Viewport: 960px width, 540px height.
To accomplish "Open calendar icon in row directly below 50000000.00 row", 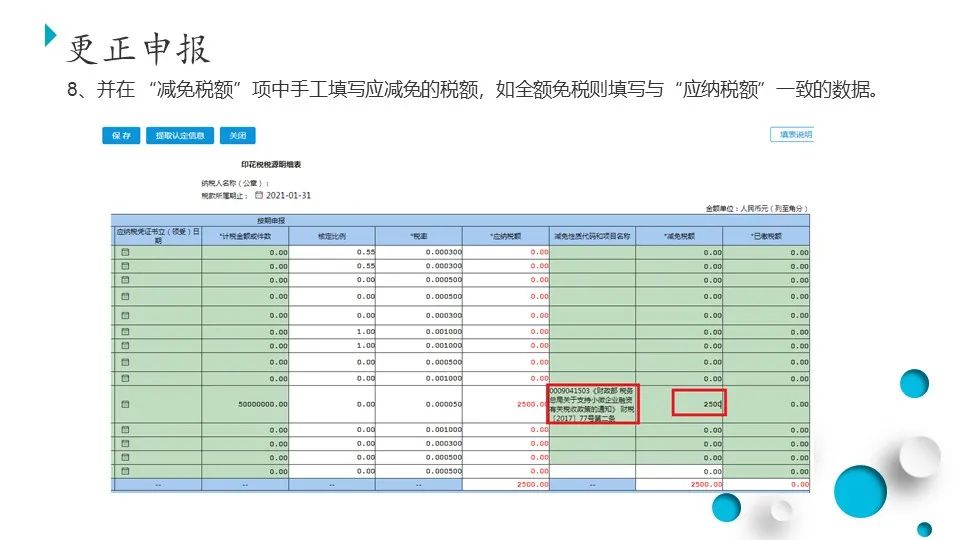I will (x=126, y=430).
